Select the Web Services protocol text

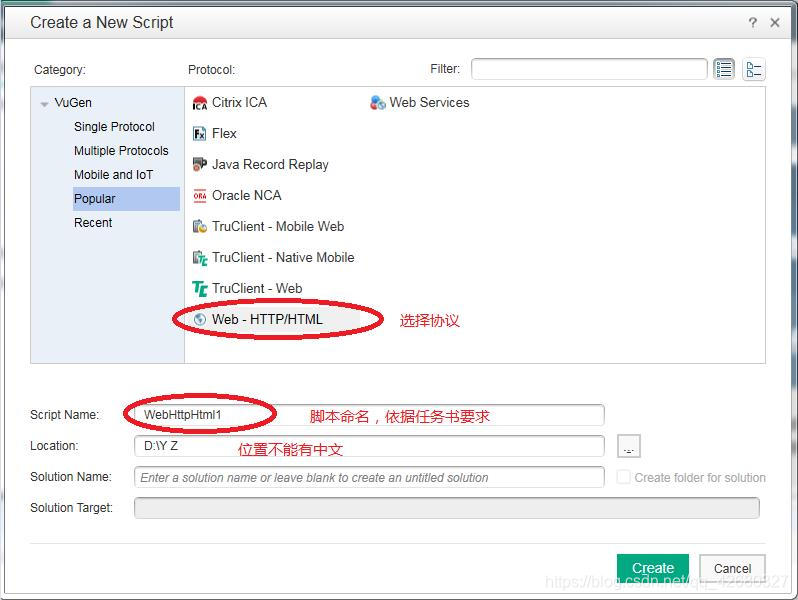tap(429, 103)
